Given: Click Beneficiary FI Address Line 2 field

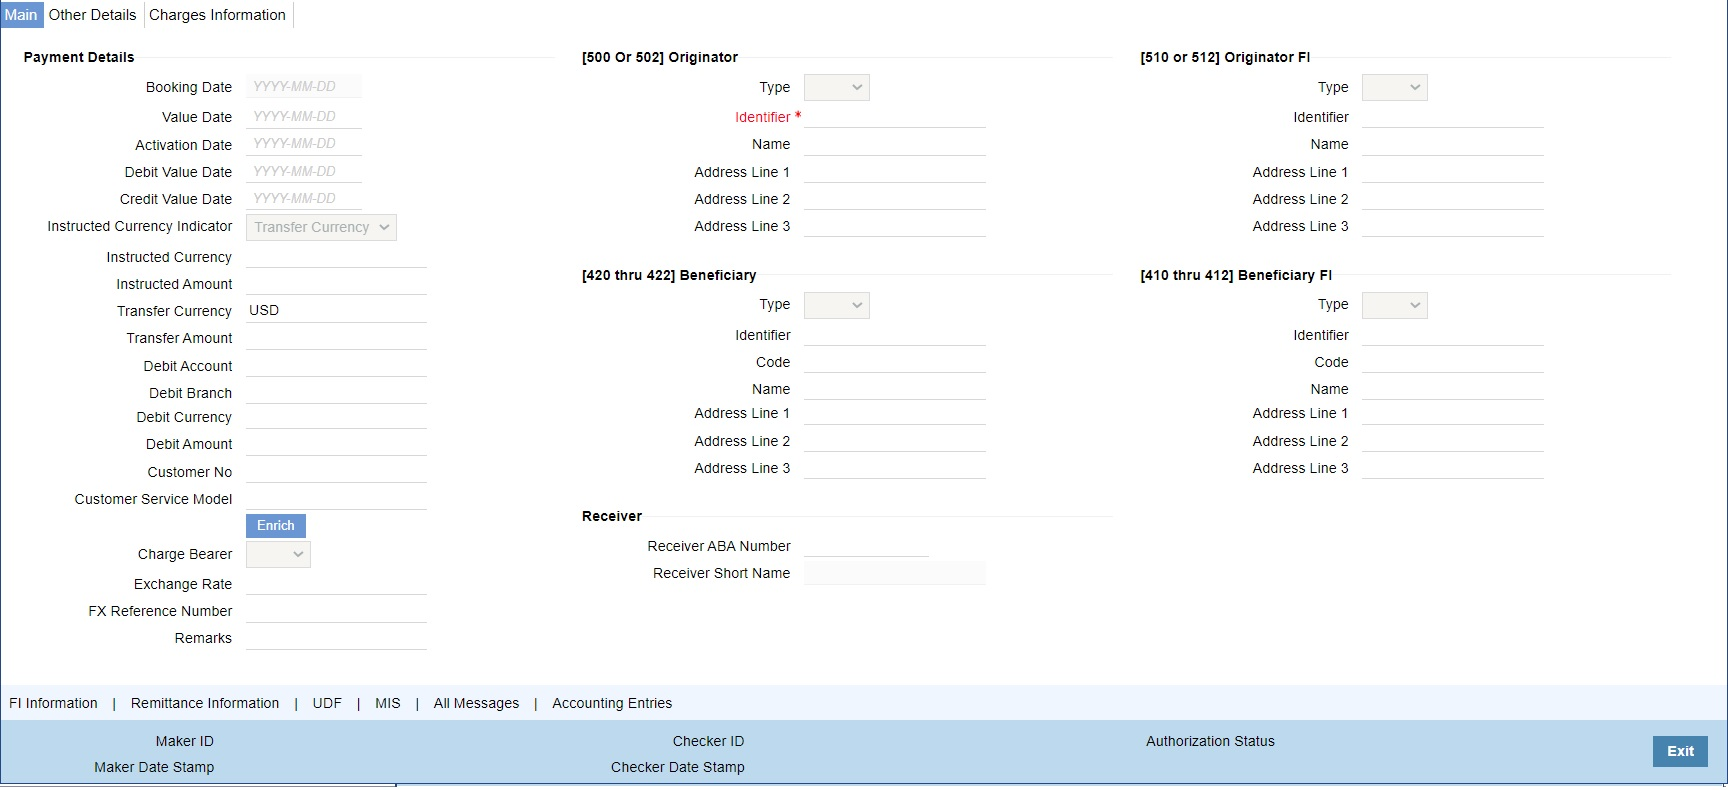Looking at the screenshot, I should click(x=1453, y=441).
